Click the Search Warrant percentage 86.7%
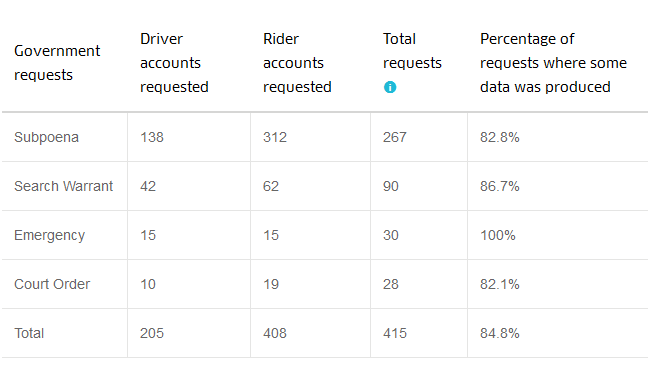 (500, 186)
